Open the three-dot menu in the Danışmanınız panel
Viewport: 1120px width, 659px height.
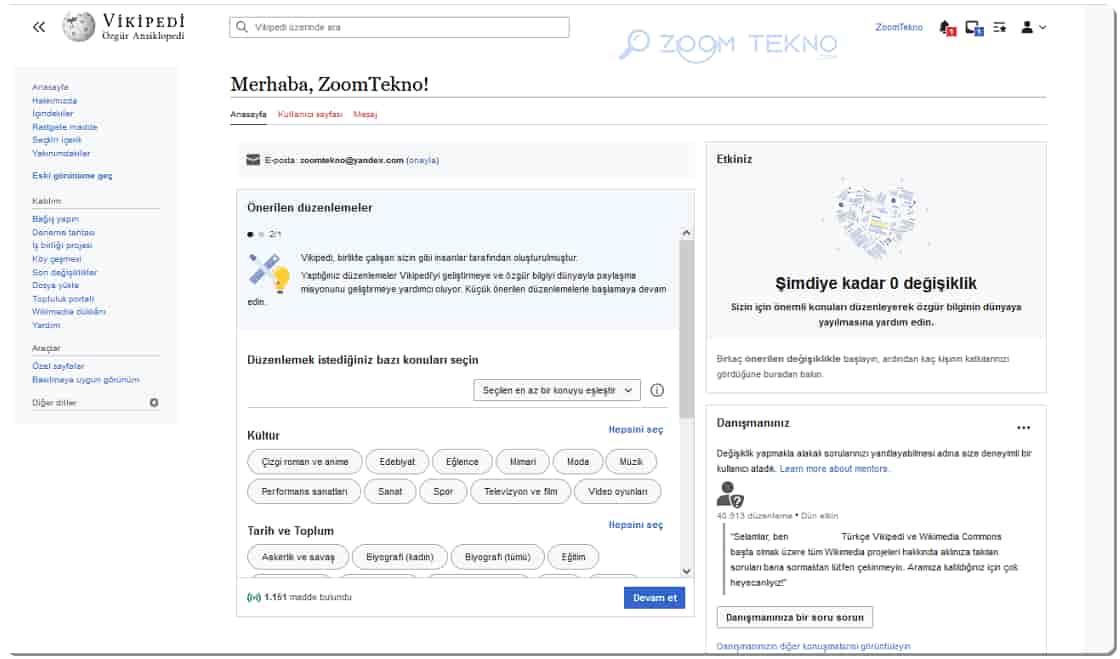click(x=1024, y=428)
